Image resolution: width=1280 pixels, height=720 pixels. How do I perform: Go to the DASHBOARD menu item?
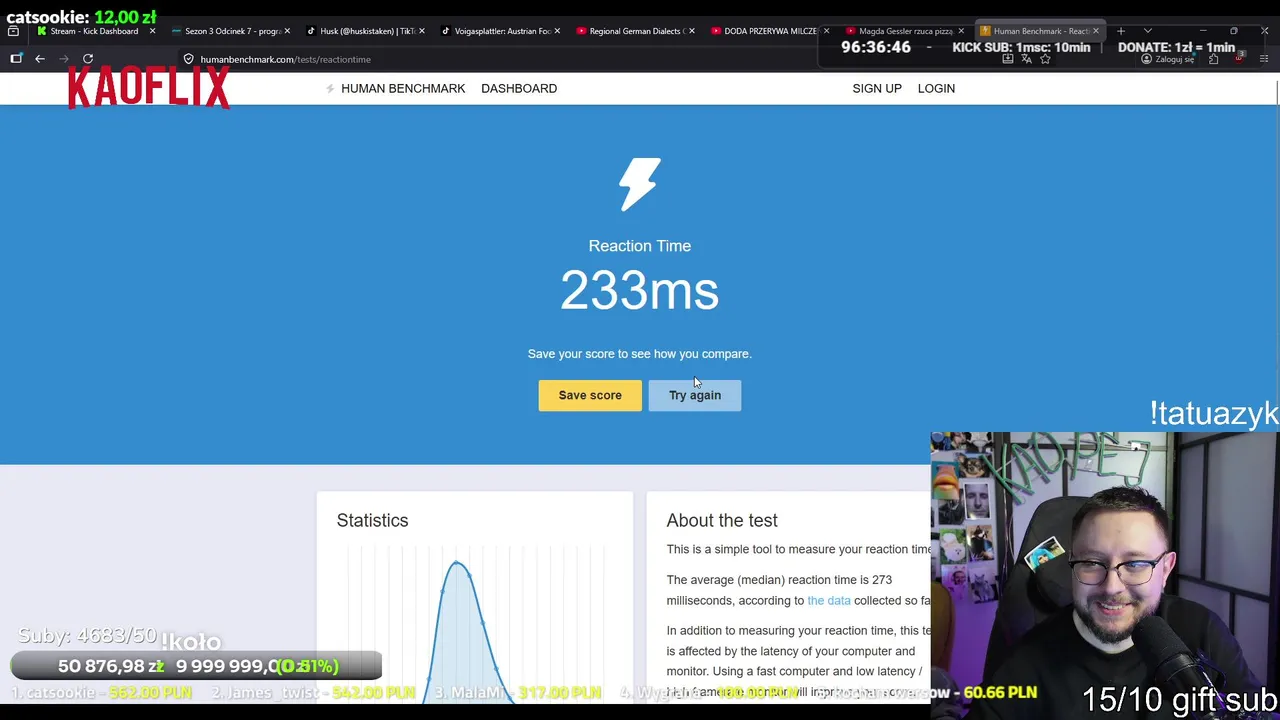519,88
